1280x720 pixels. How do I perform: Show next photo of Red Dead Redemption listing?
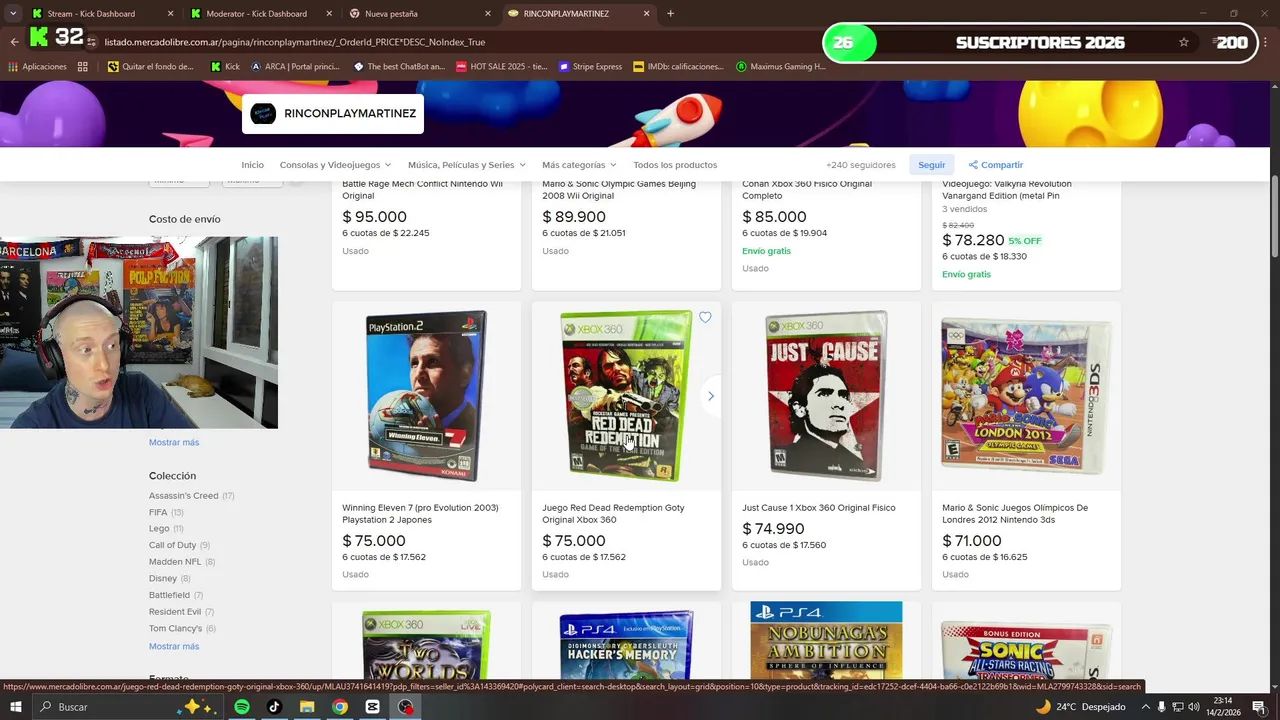pos(711,396)
